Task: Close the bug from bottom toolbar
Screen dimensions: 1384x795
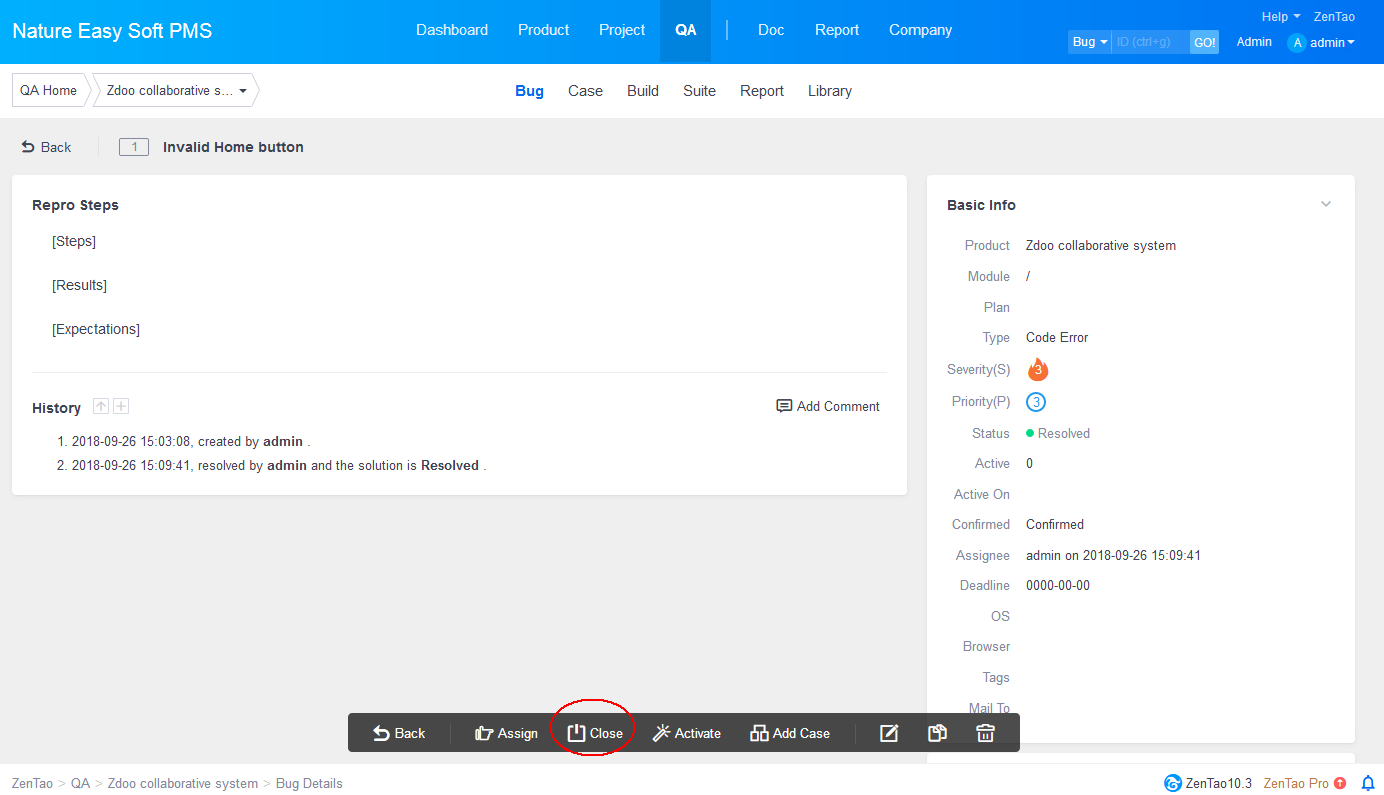Action: coord(596,733)
